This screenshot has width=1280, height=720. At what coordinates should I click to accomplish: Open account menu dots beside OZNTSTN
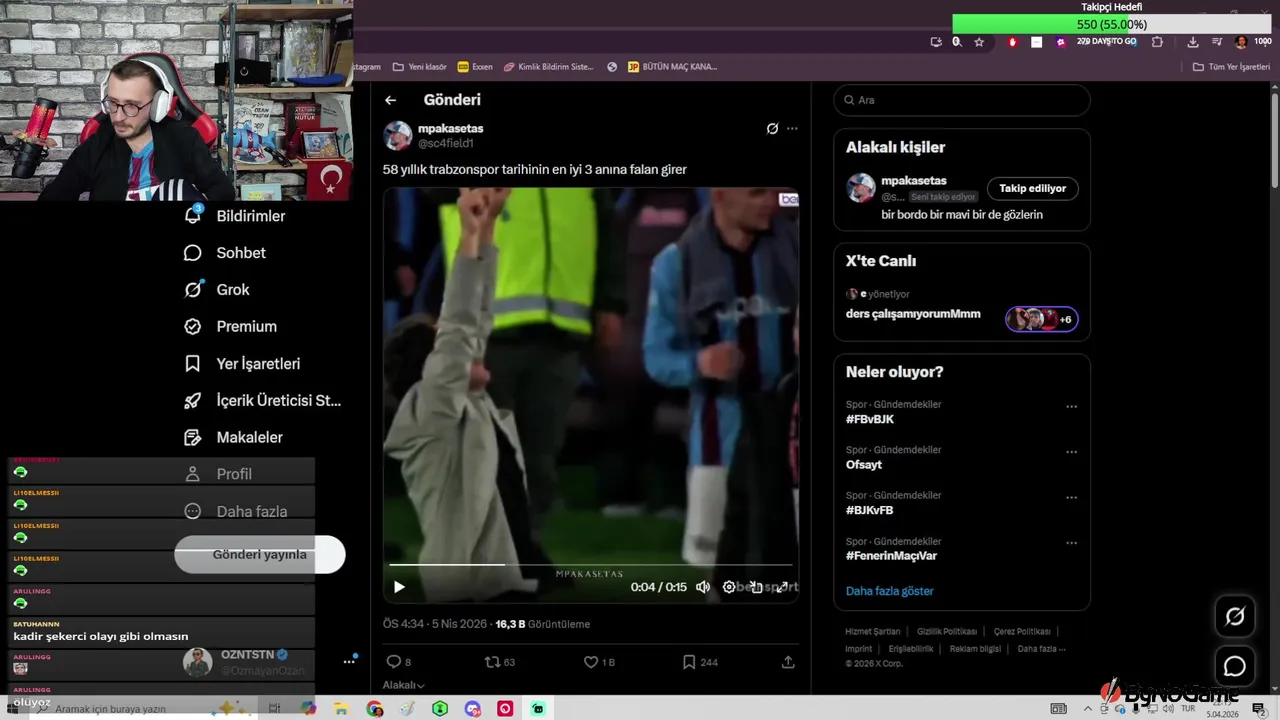click(x=349, y=662)
